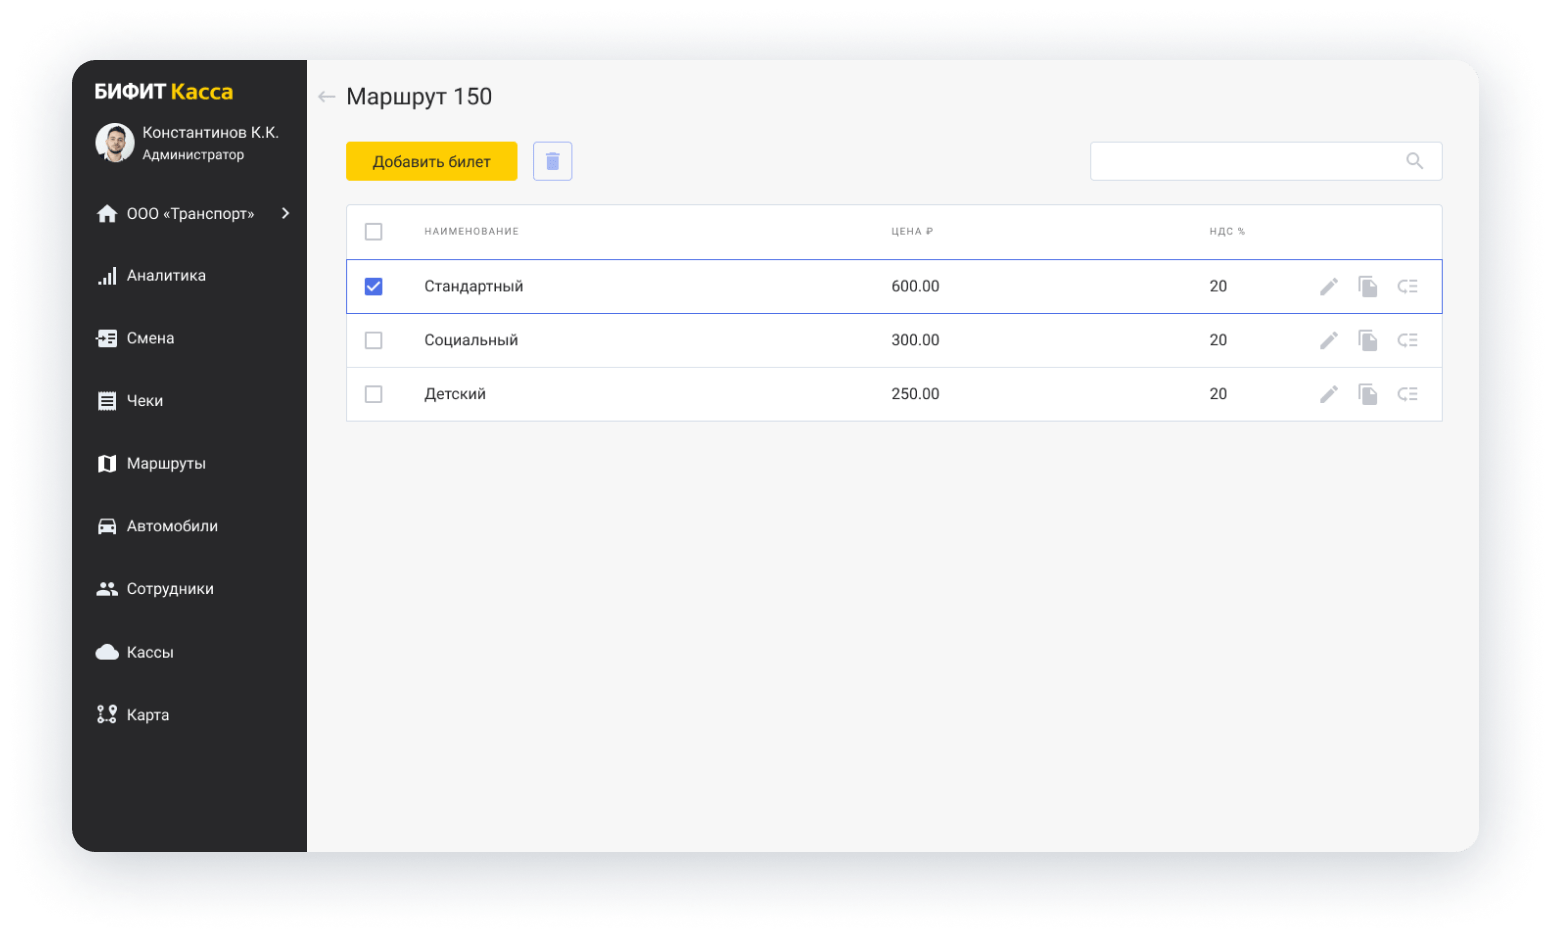Click the back arrow beside Маршрут 150
Viewport: 1551px width, 936px height.
tap(326, 97)
